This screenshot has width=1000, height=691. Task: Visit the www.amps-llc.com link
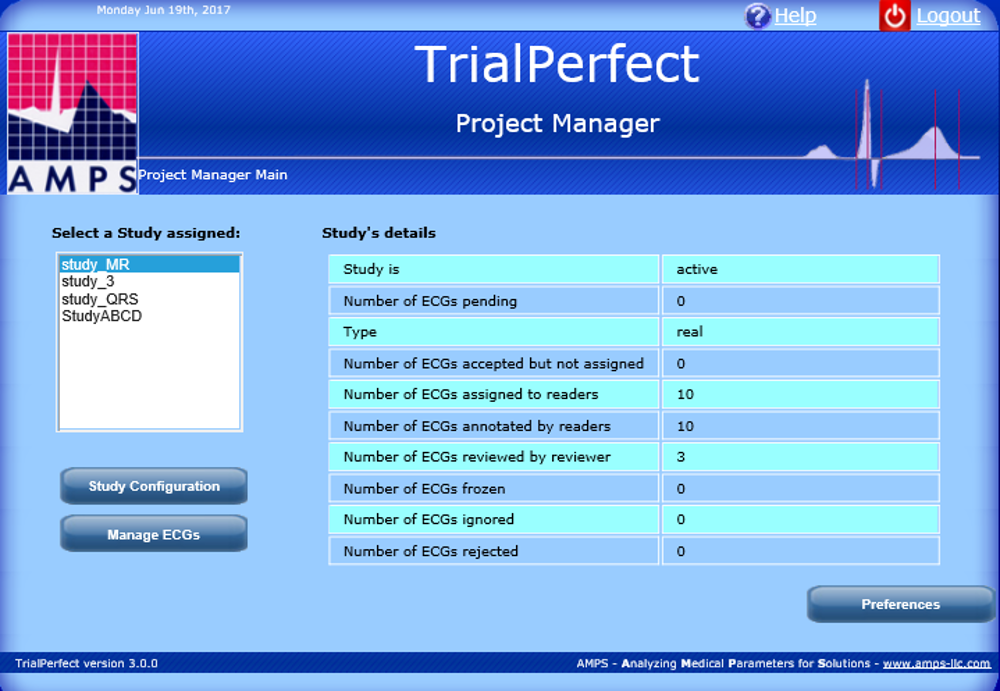point(936,664)
